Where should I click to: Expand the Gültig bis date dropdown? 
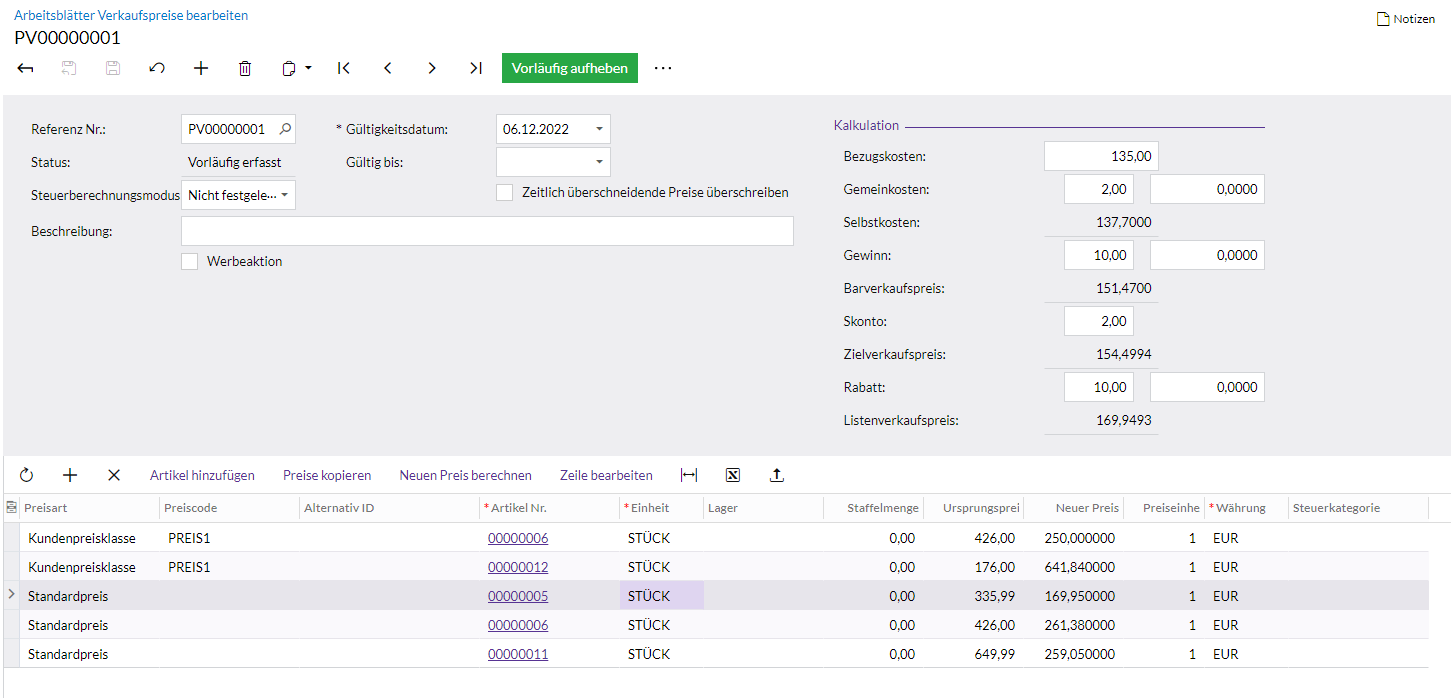click(x=598, y=162)
